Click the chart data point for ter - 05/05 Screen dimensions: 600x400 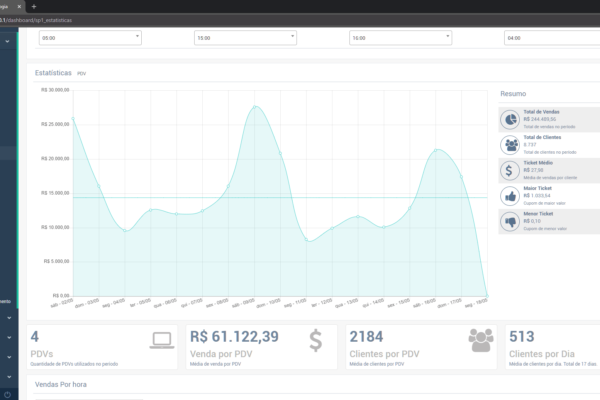pos(151,210)
